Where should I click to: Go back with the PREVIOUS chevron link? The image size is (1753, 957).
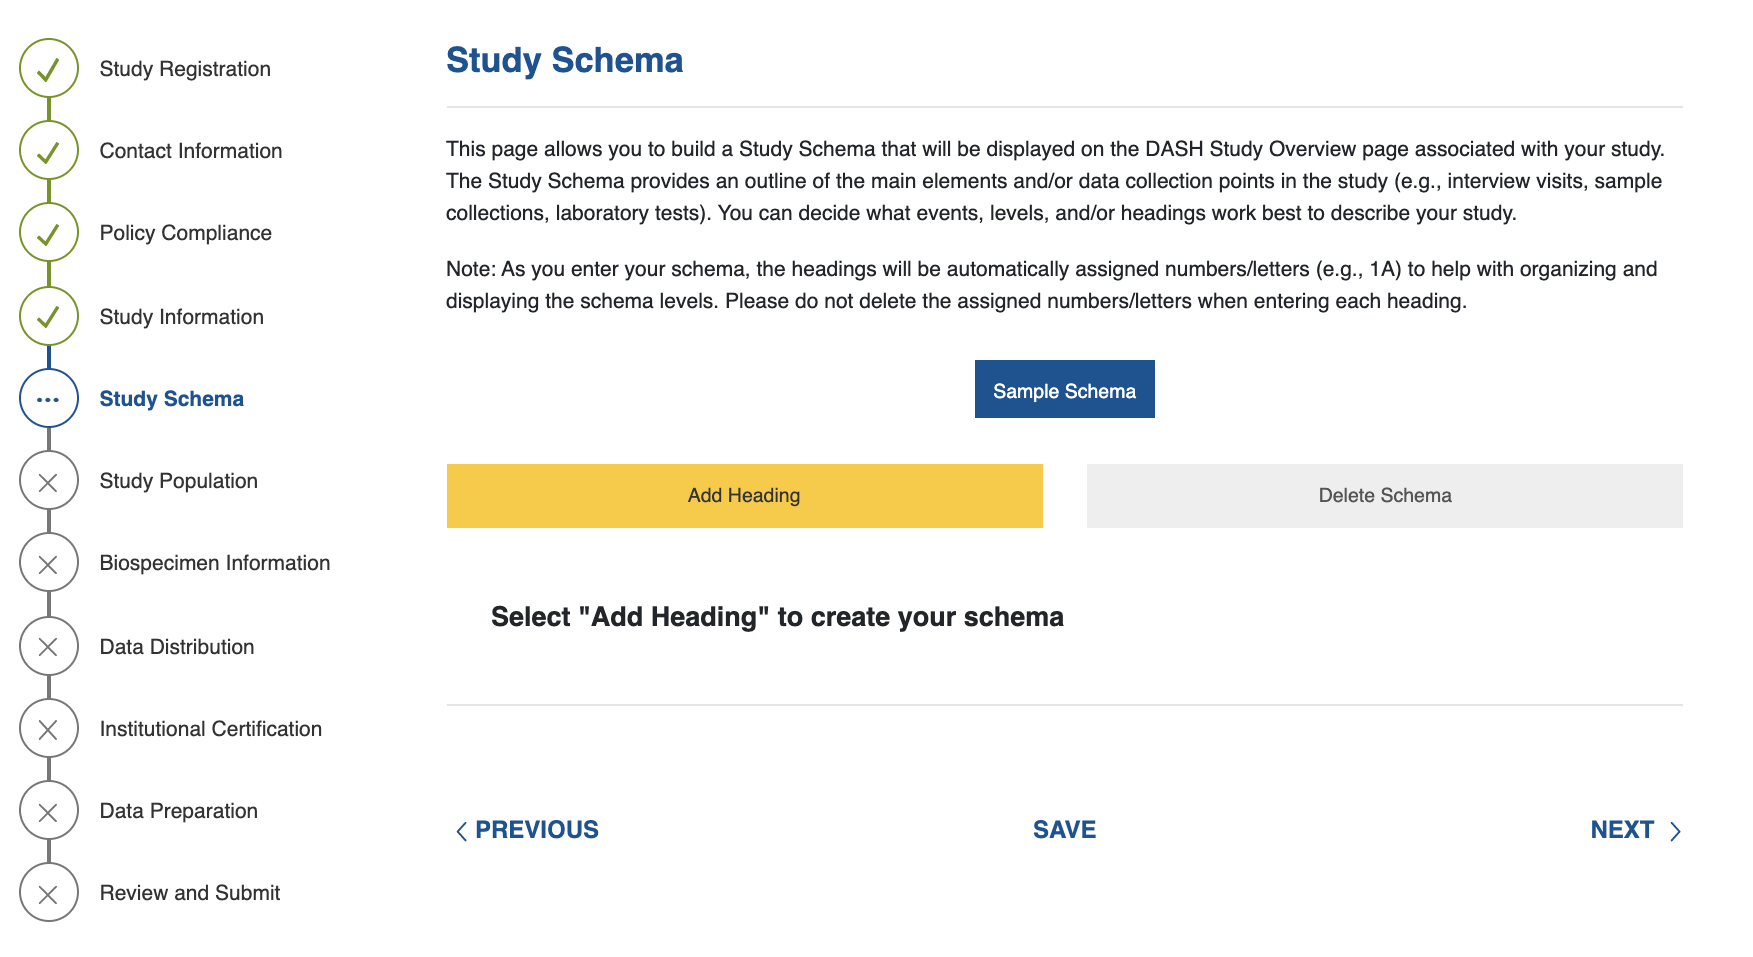click(x=527, y=830)
